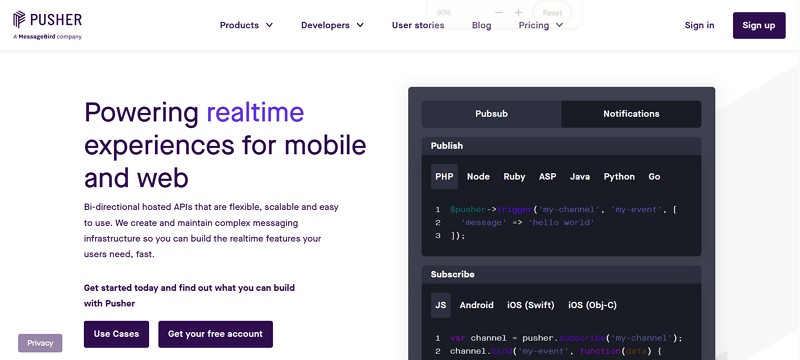This screenshot has width=800, height=360.
Task: Select the iOS (Obj-C) subscribe tab
Action: 592,305
